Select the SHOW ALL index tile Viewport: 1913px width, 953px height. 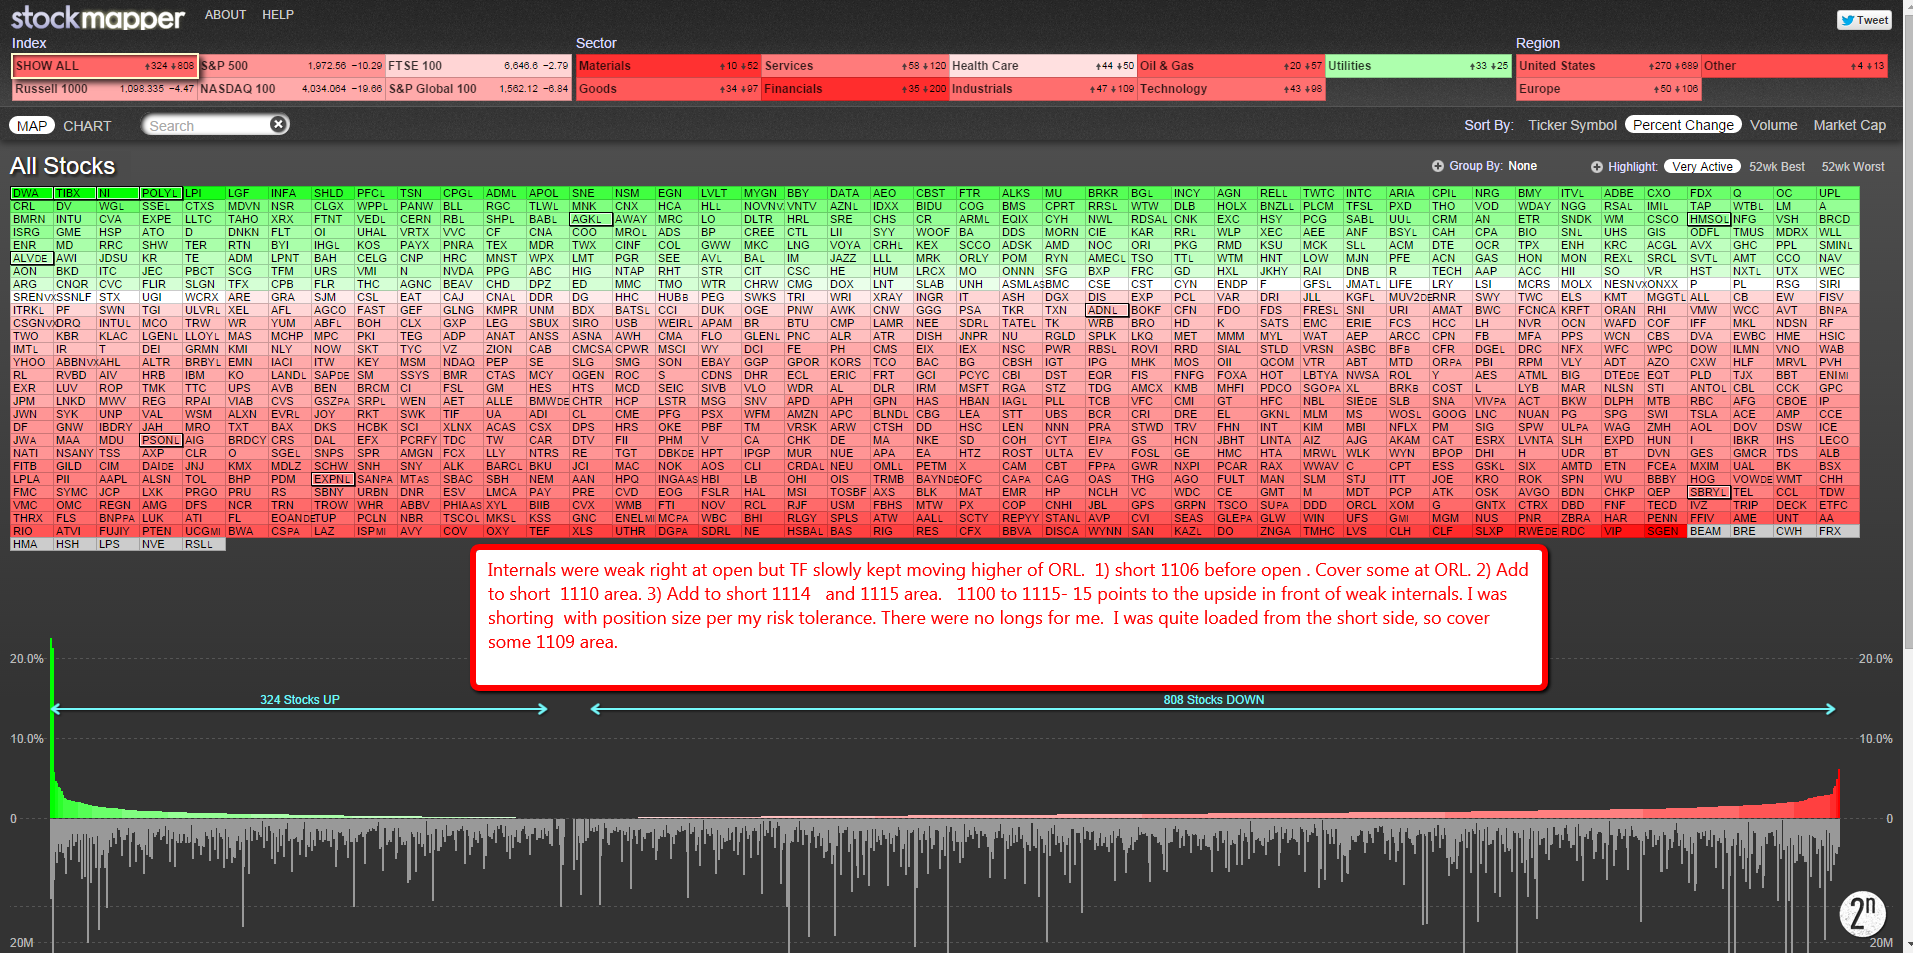(x=105, y=66)
